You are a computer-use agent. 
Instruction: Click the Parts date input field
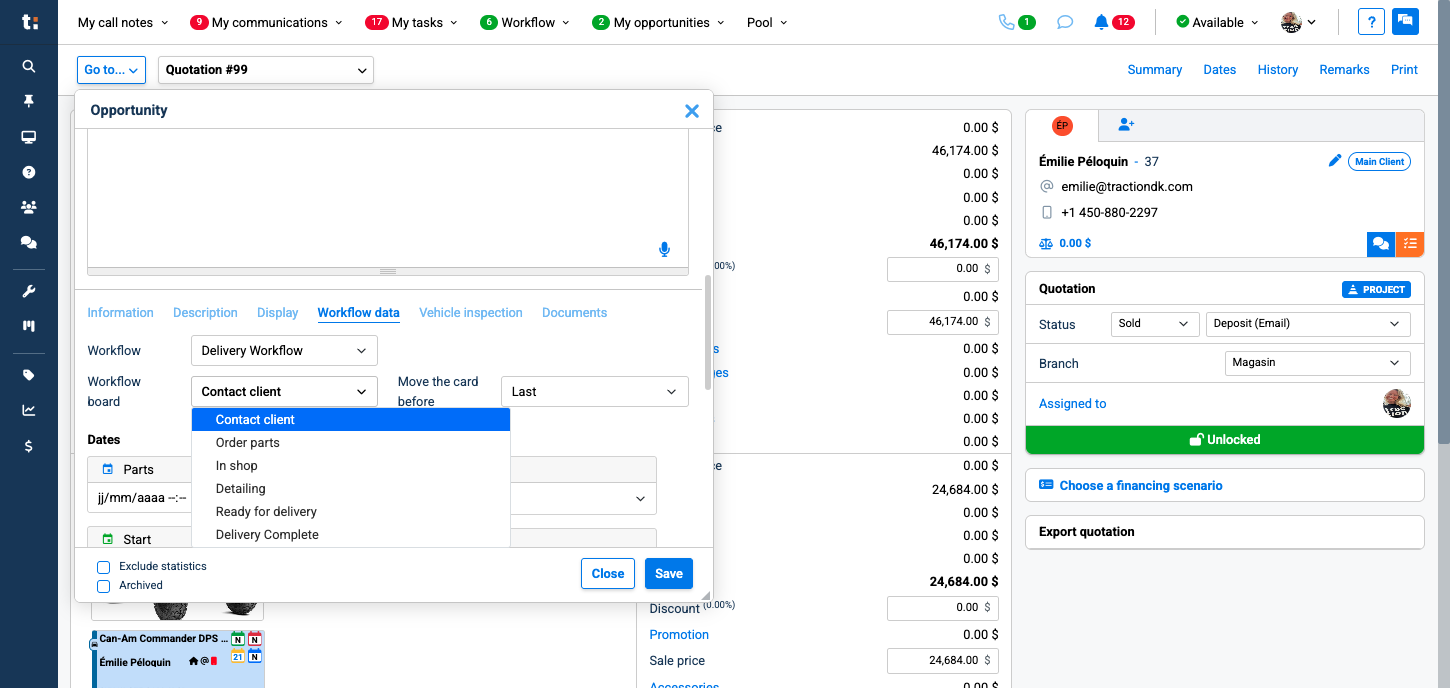[142, 498]
